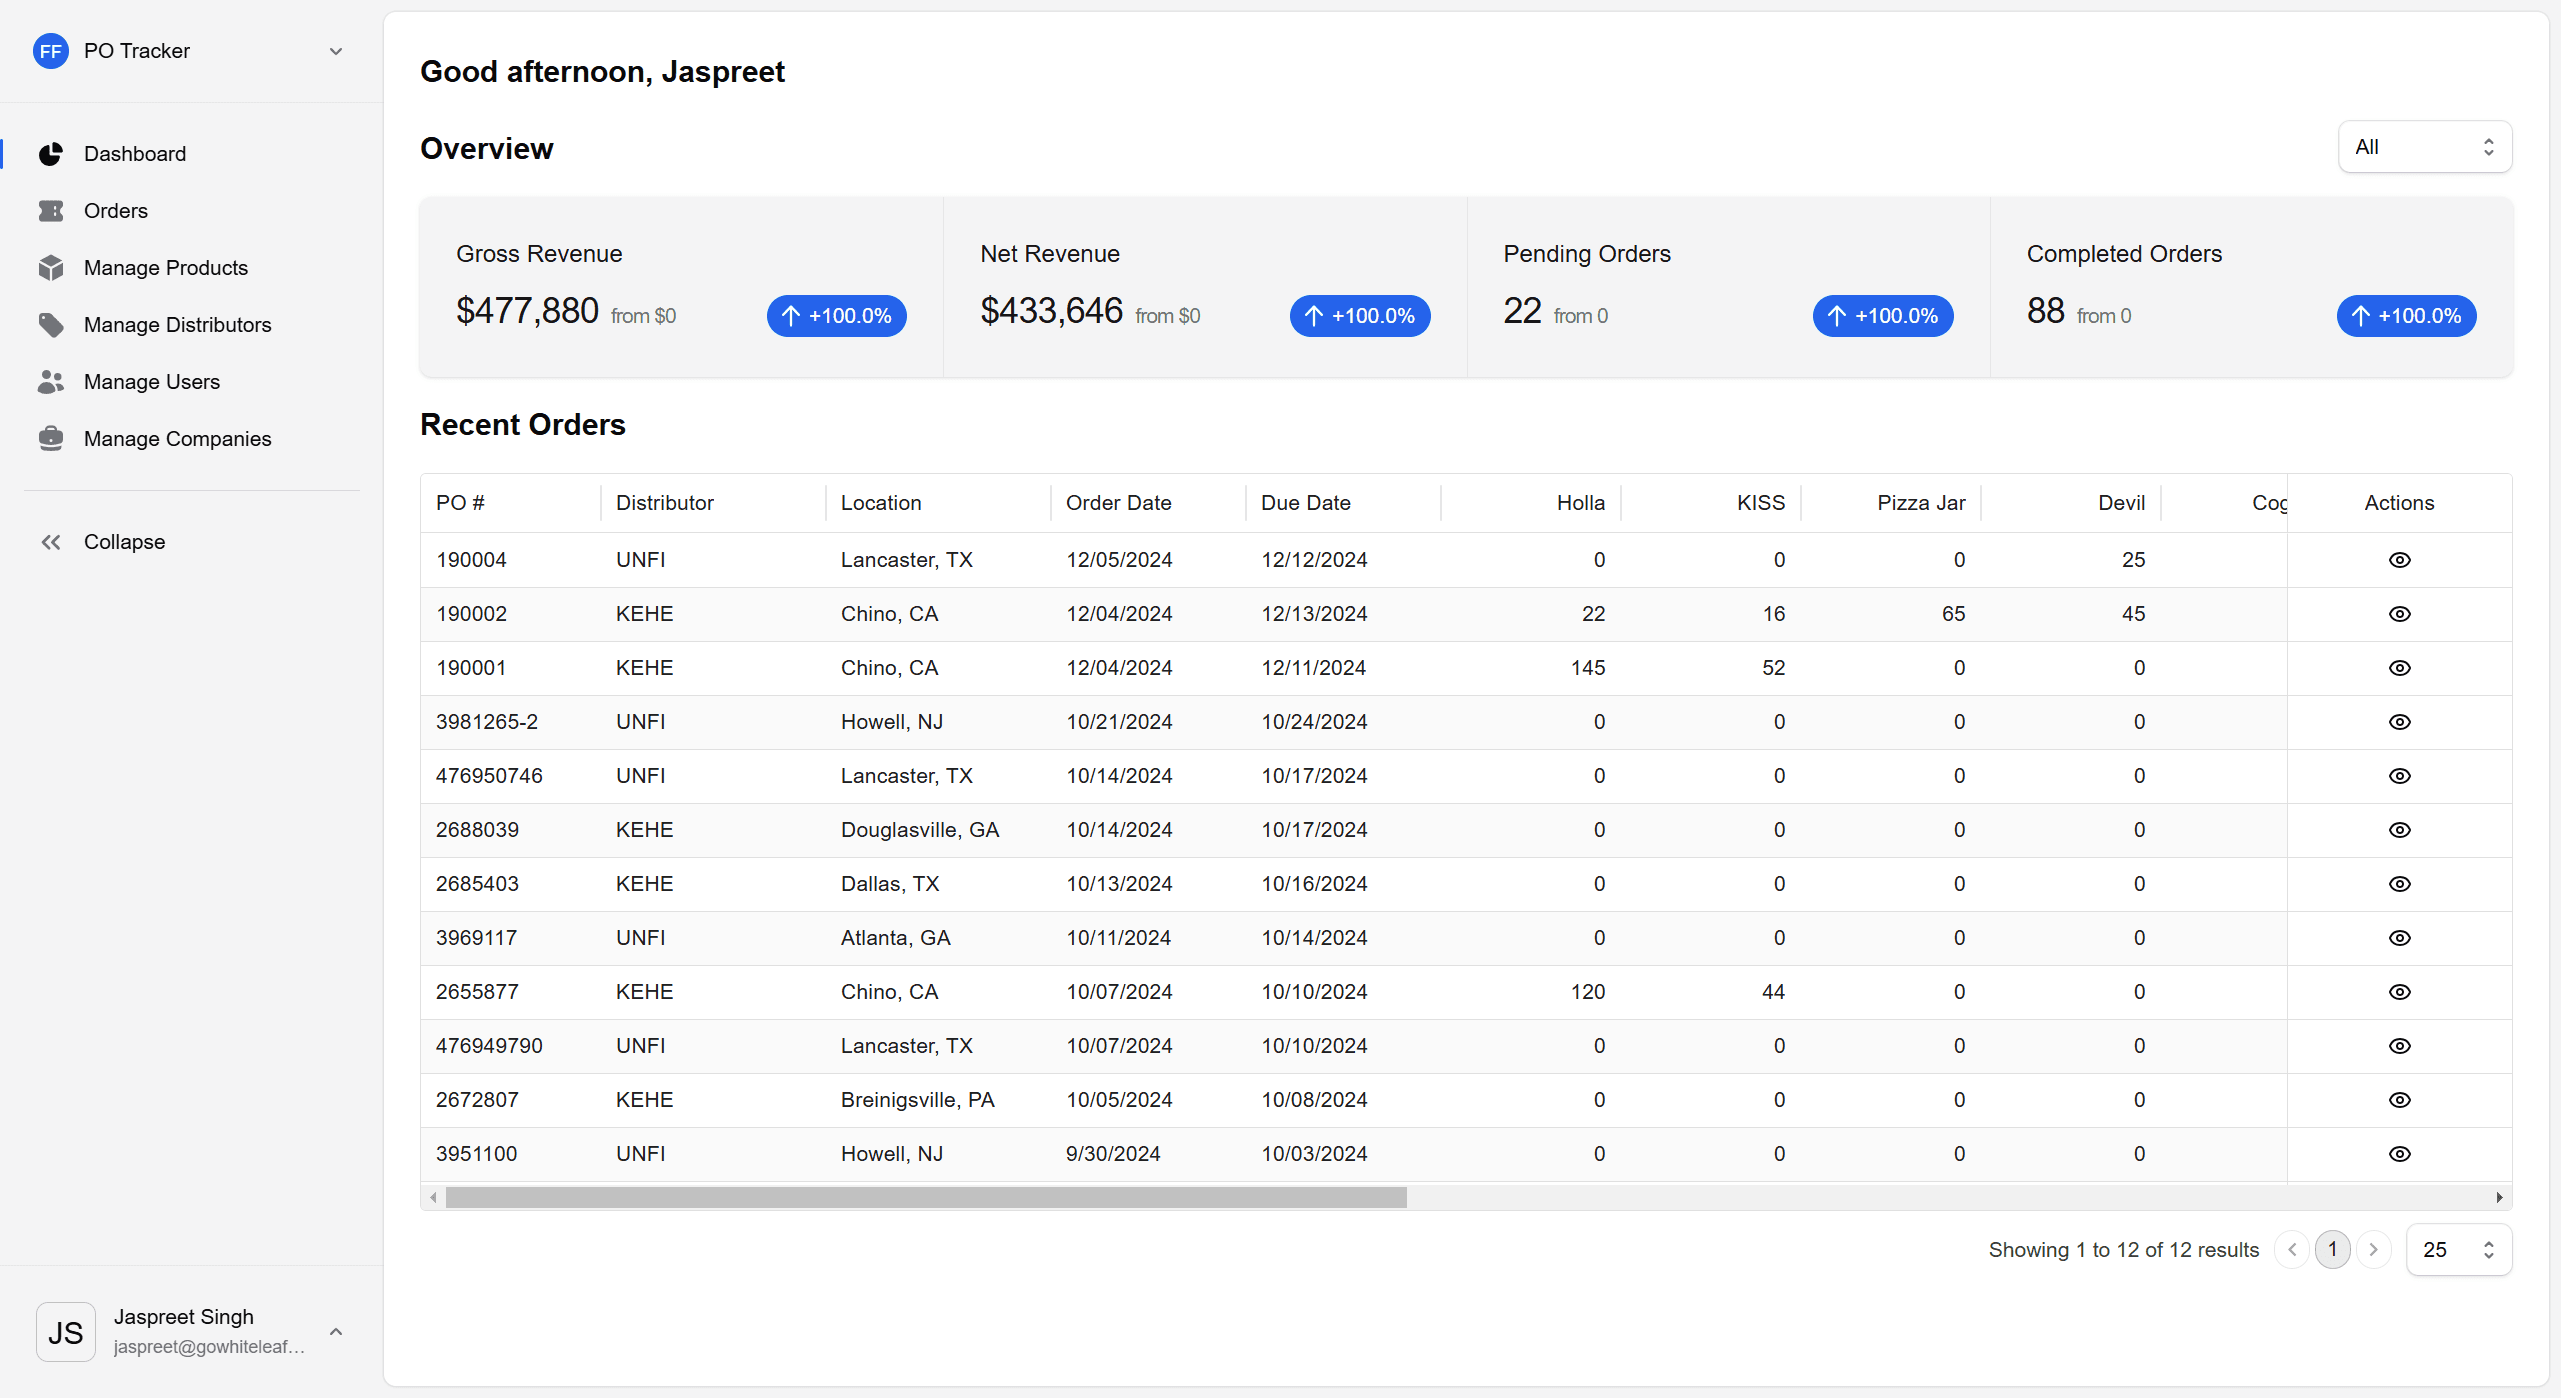Click the Collapse double-chevron icon
This screenshot has height=1398, width=2561.
[51, 542]
